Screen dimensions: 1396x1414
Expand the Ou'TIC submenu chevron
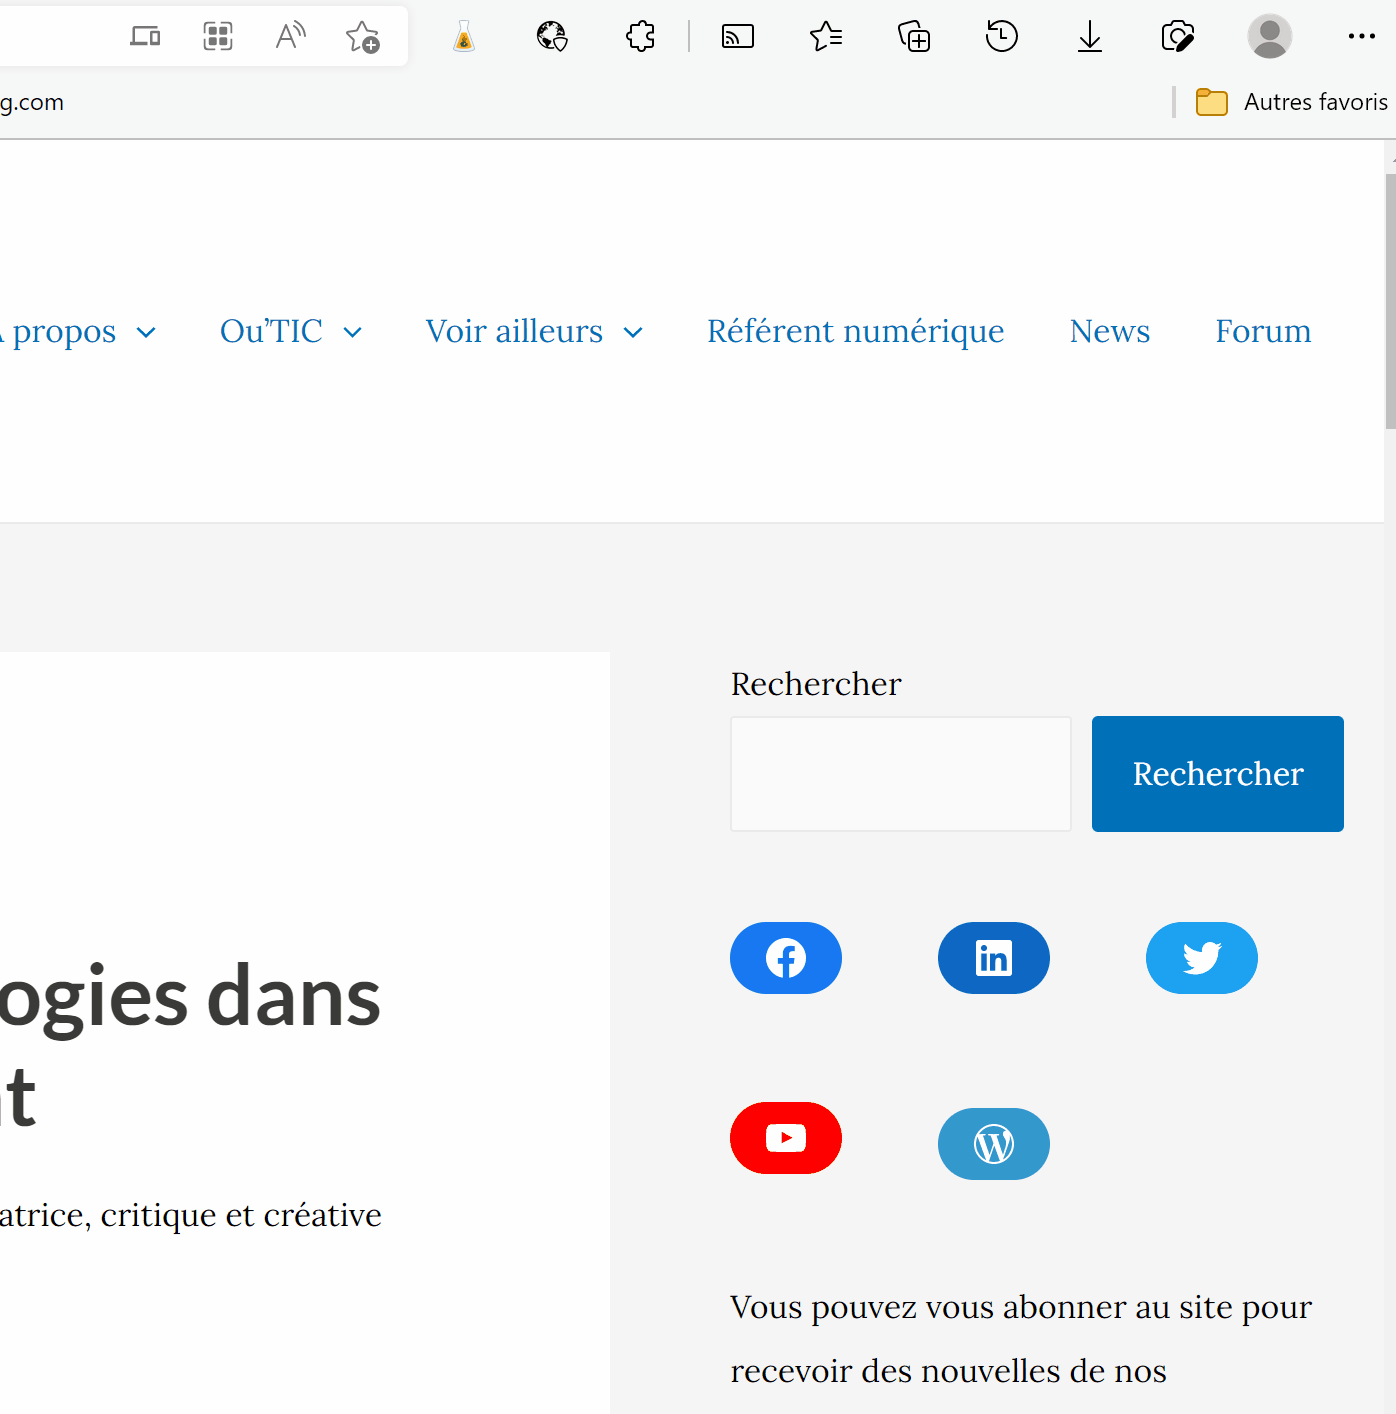tap(353, 333)
